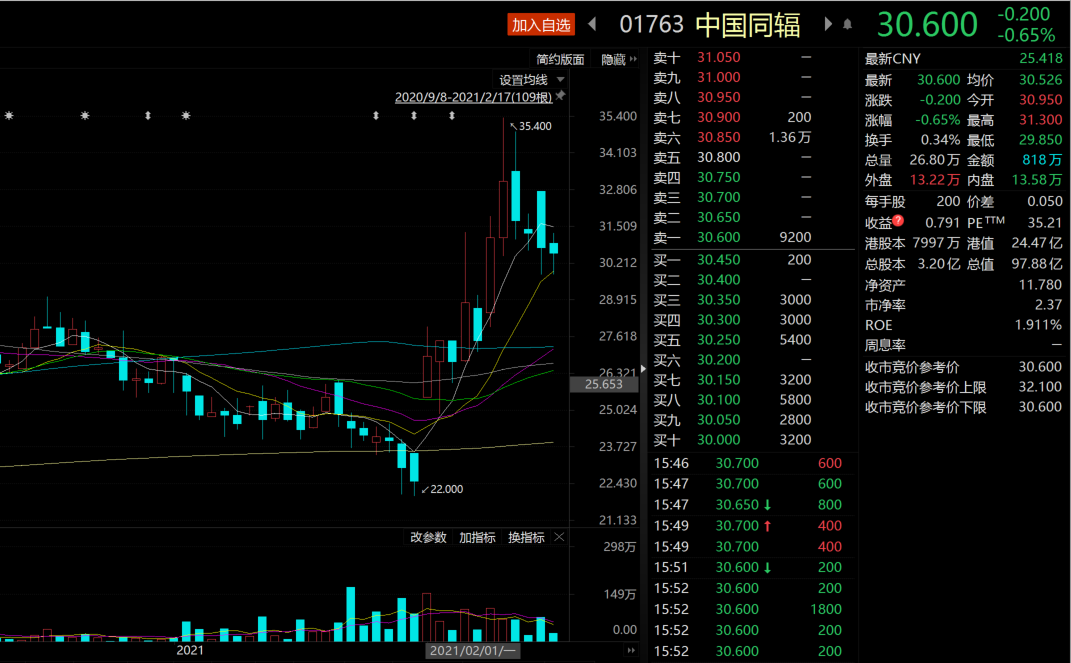The image size is (1071, 663).
Task: Click the 25.653 price tag on the axis
Action: pyautogui.click(x=604, y=384)
